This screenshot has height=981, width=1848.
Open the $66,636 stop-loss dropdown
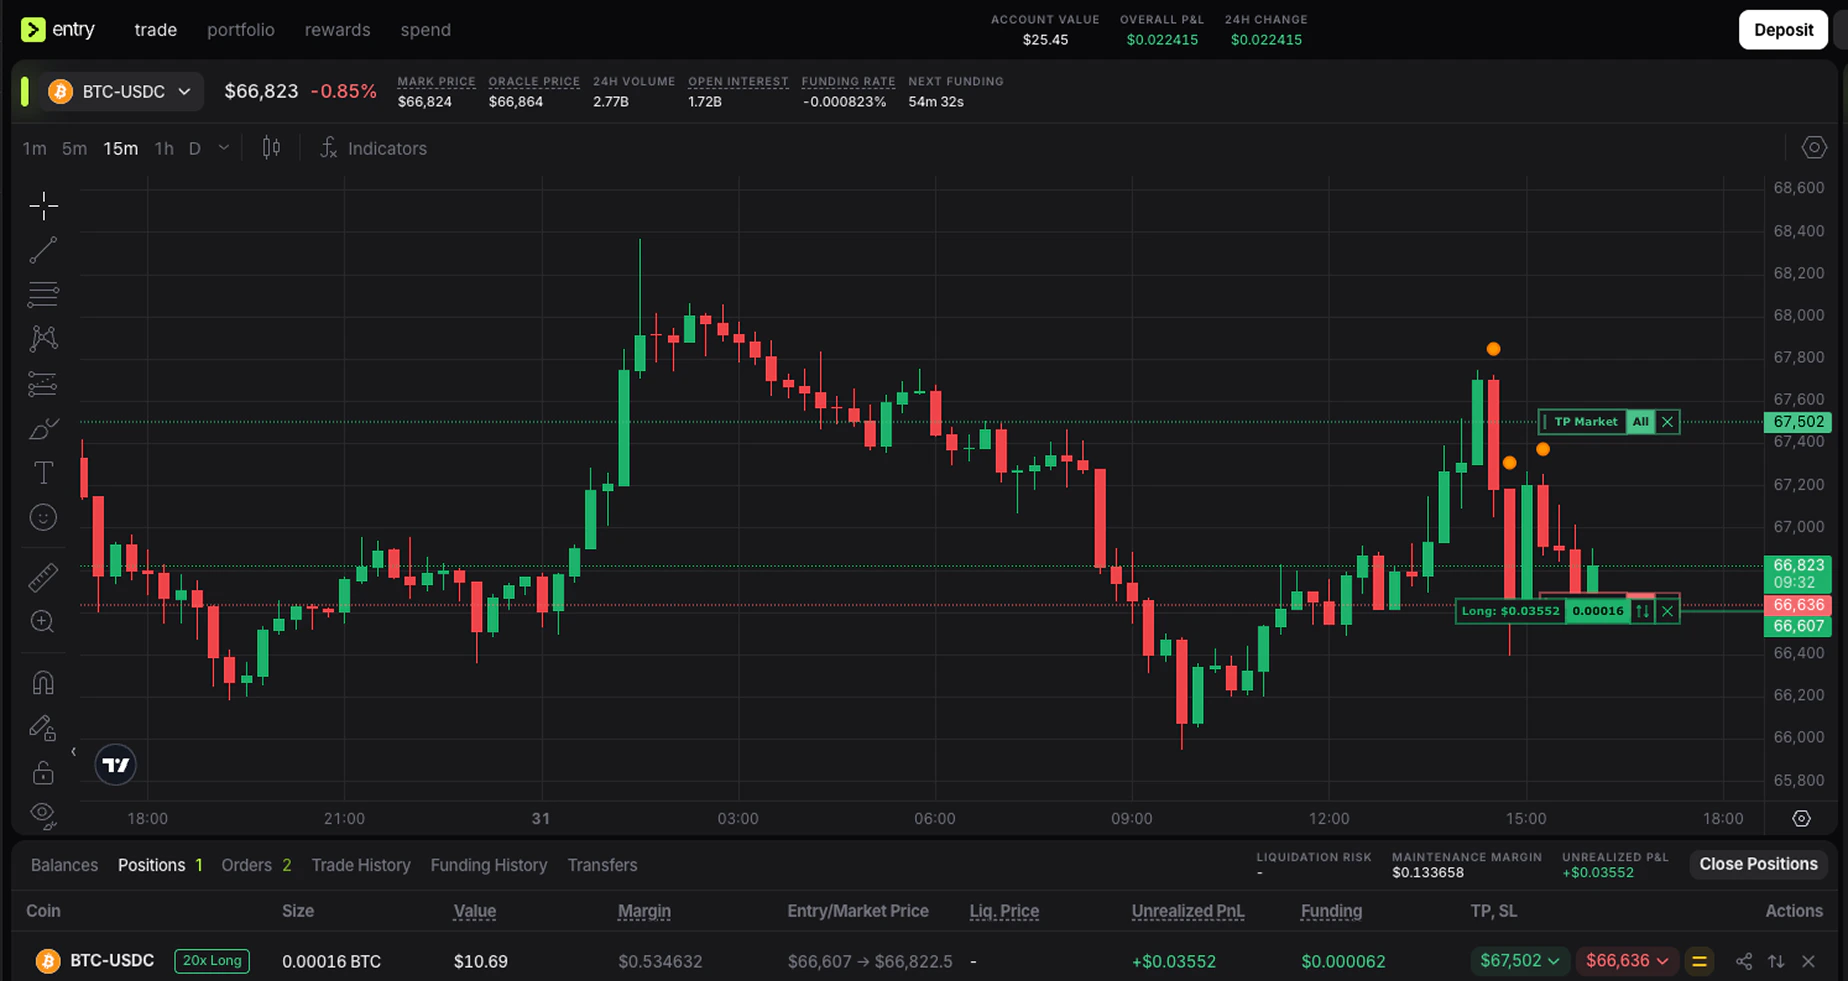pyautogui.click(x=1626, y=961)
